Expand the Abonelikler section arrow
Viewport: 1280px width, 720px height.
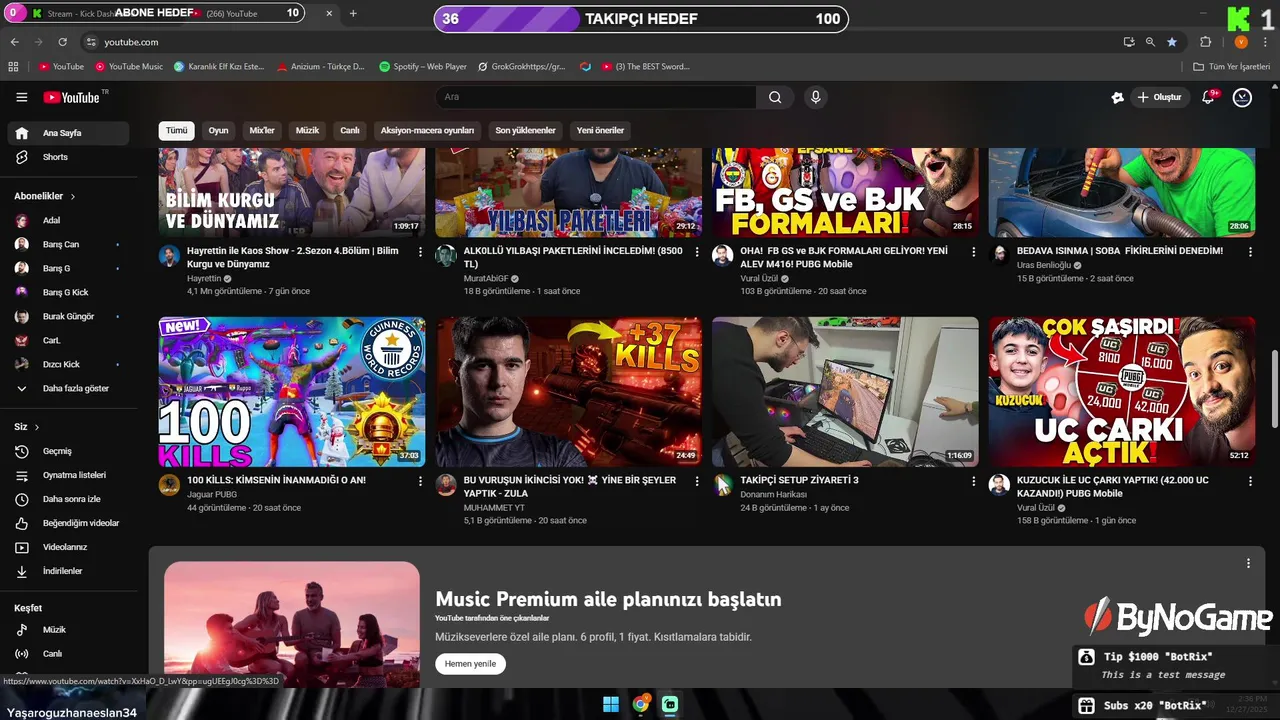click(x=73, y=196)
